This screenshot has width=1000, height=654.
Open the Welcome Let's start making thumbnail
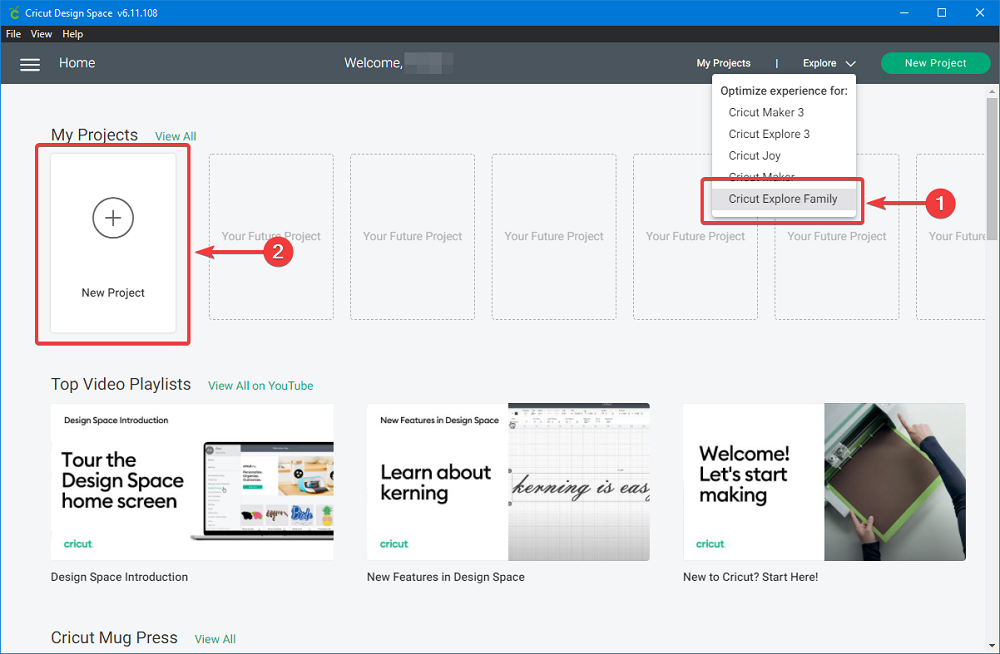[x=824, y=482]
